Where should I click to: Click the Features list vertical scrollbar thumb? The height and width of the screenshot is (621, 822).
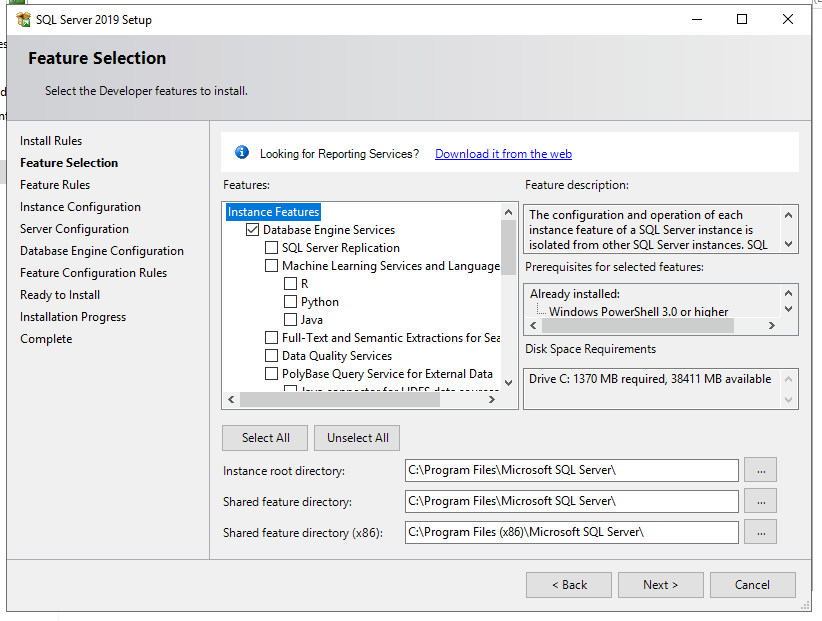coord(508,247)
